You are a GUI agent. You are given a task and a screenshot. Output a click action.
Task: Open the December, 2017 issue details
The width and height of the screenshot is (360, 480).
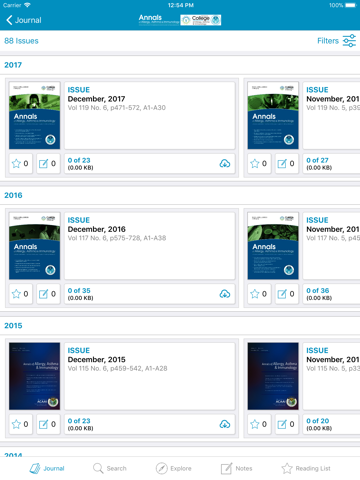[150, 115]
